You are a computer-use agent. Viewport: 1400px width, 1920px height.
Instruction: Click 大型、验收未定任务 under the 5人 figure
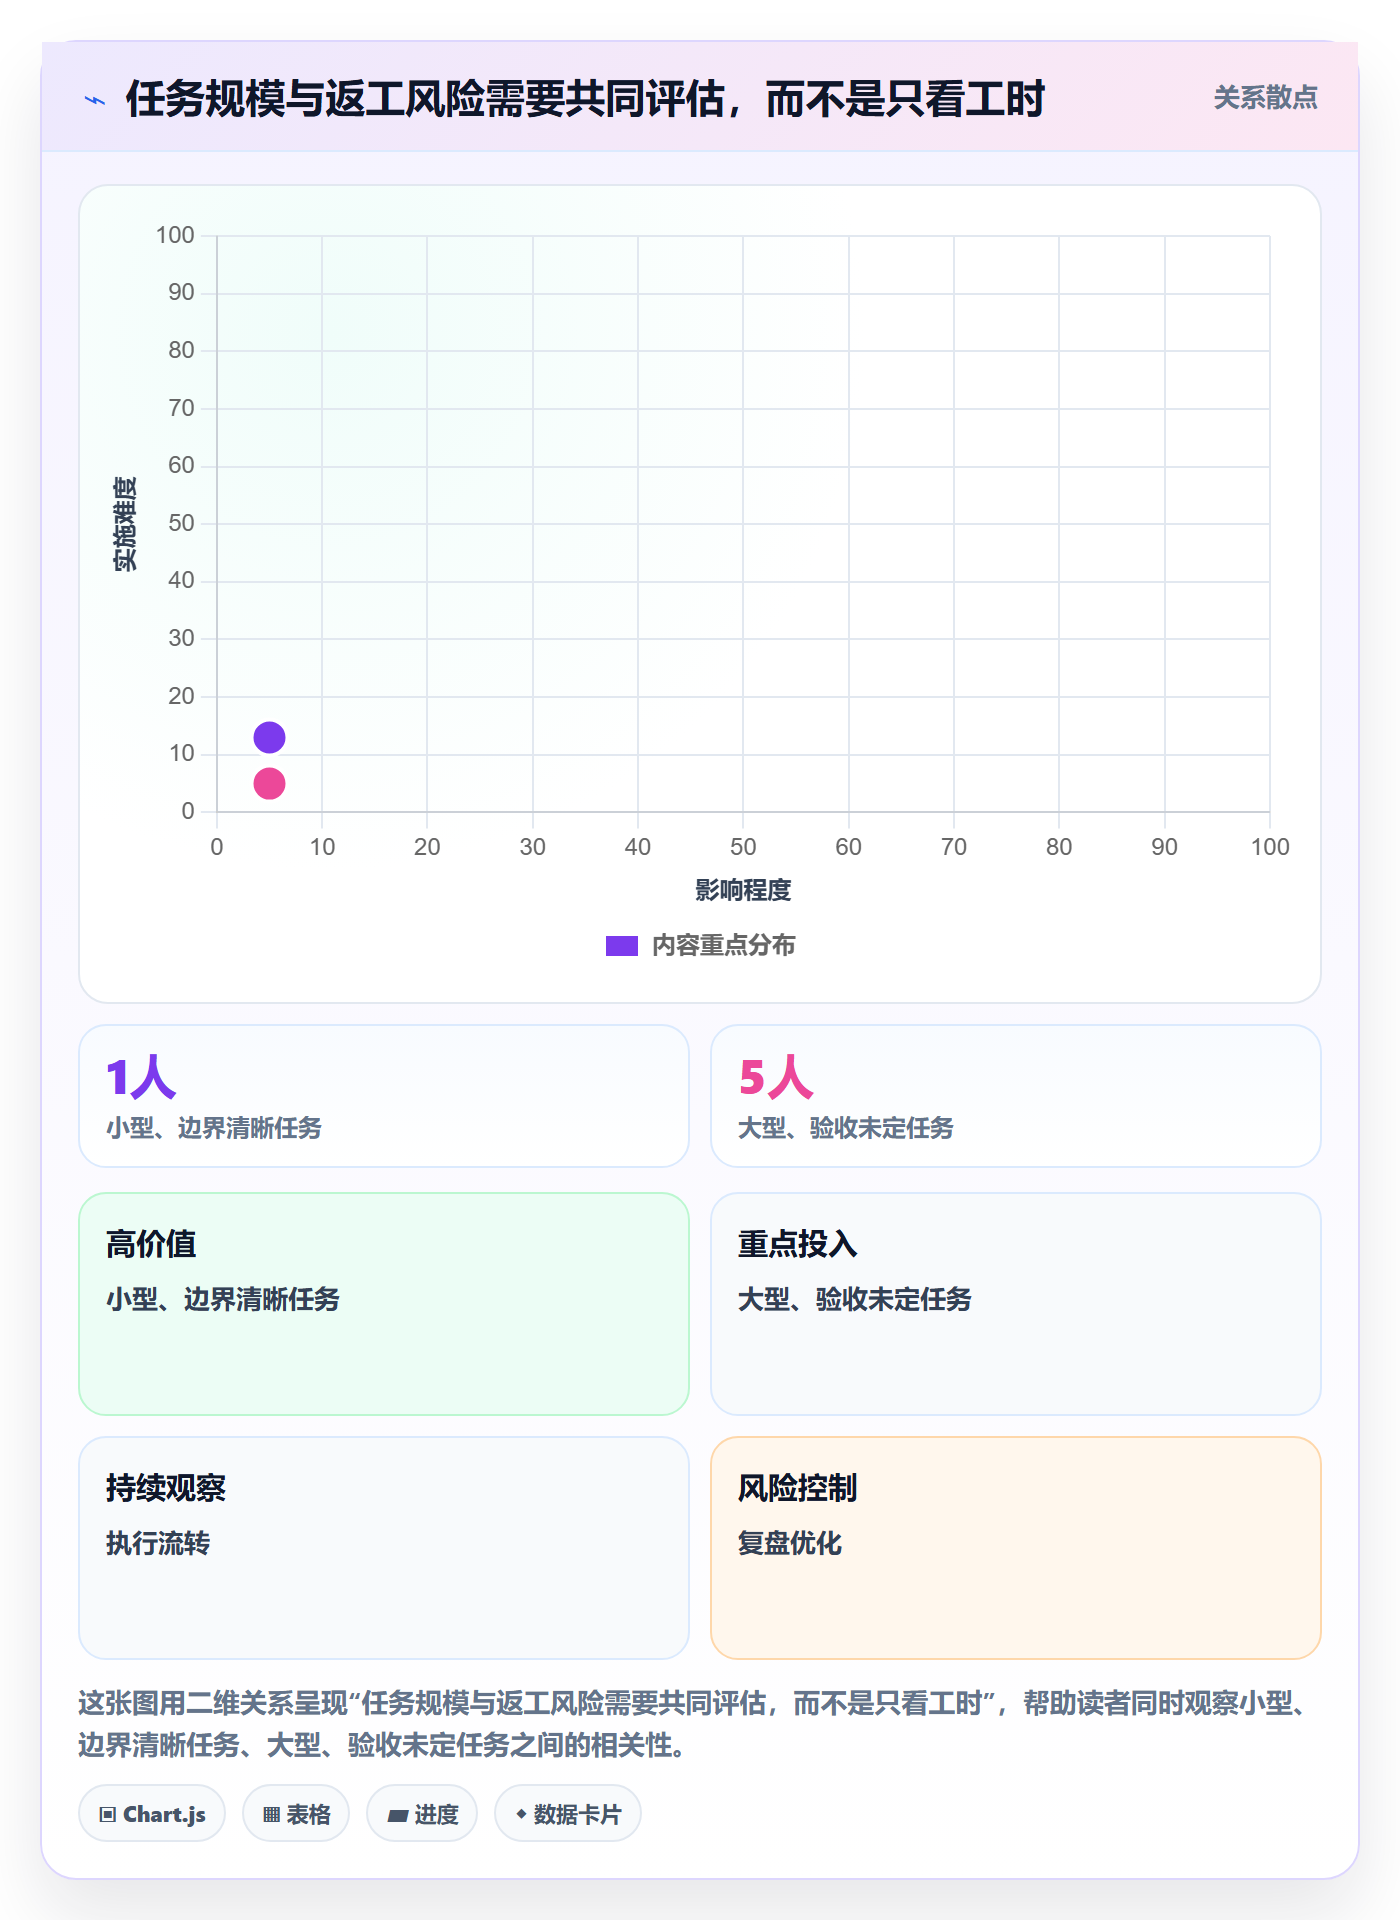846,1128
